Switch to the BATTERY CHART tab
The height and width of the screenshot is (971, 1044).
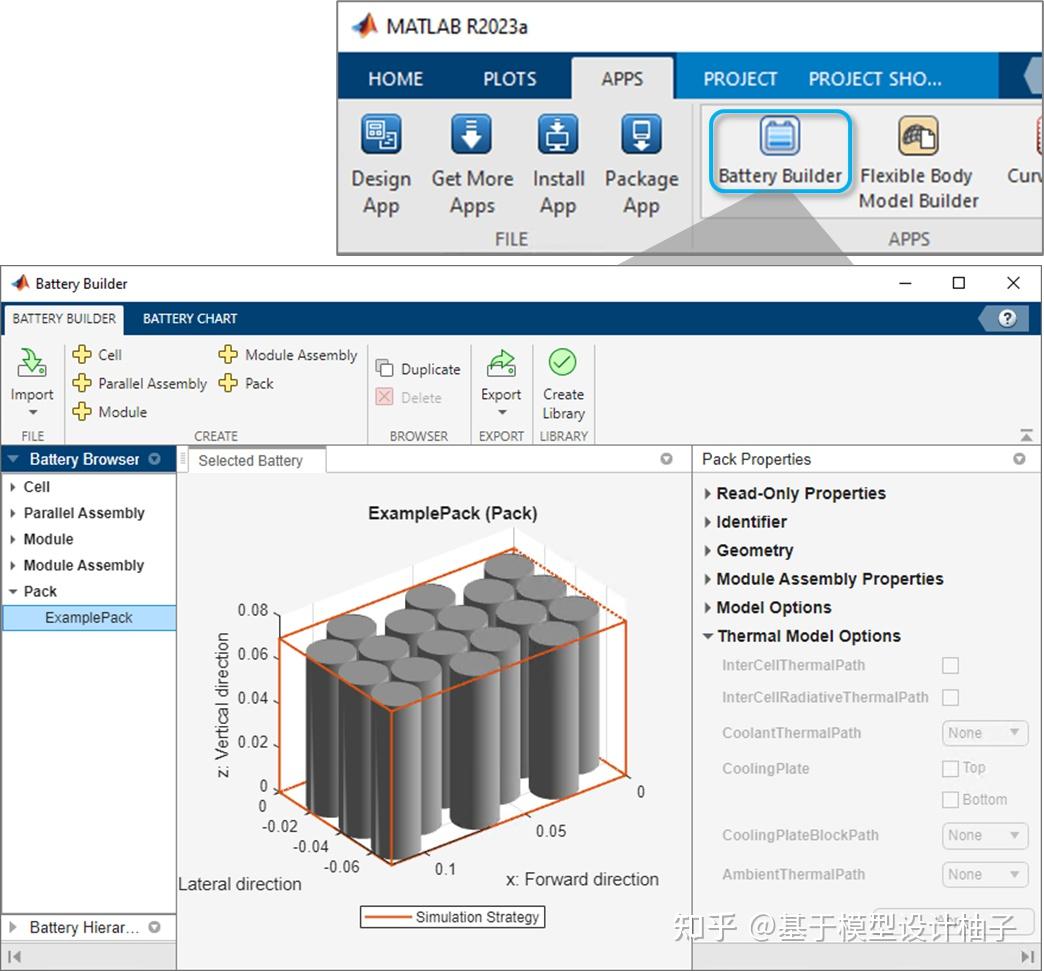(190, 319)
